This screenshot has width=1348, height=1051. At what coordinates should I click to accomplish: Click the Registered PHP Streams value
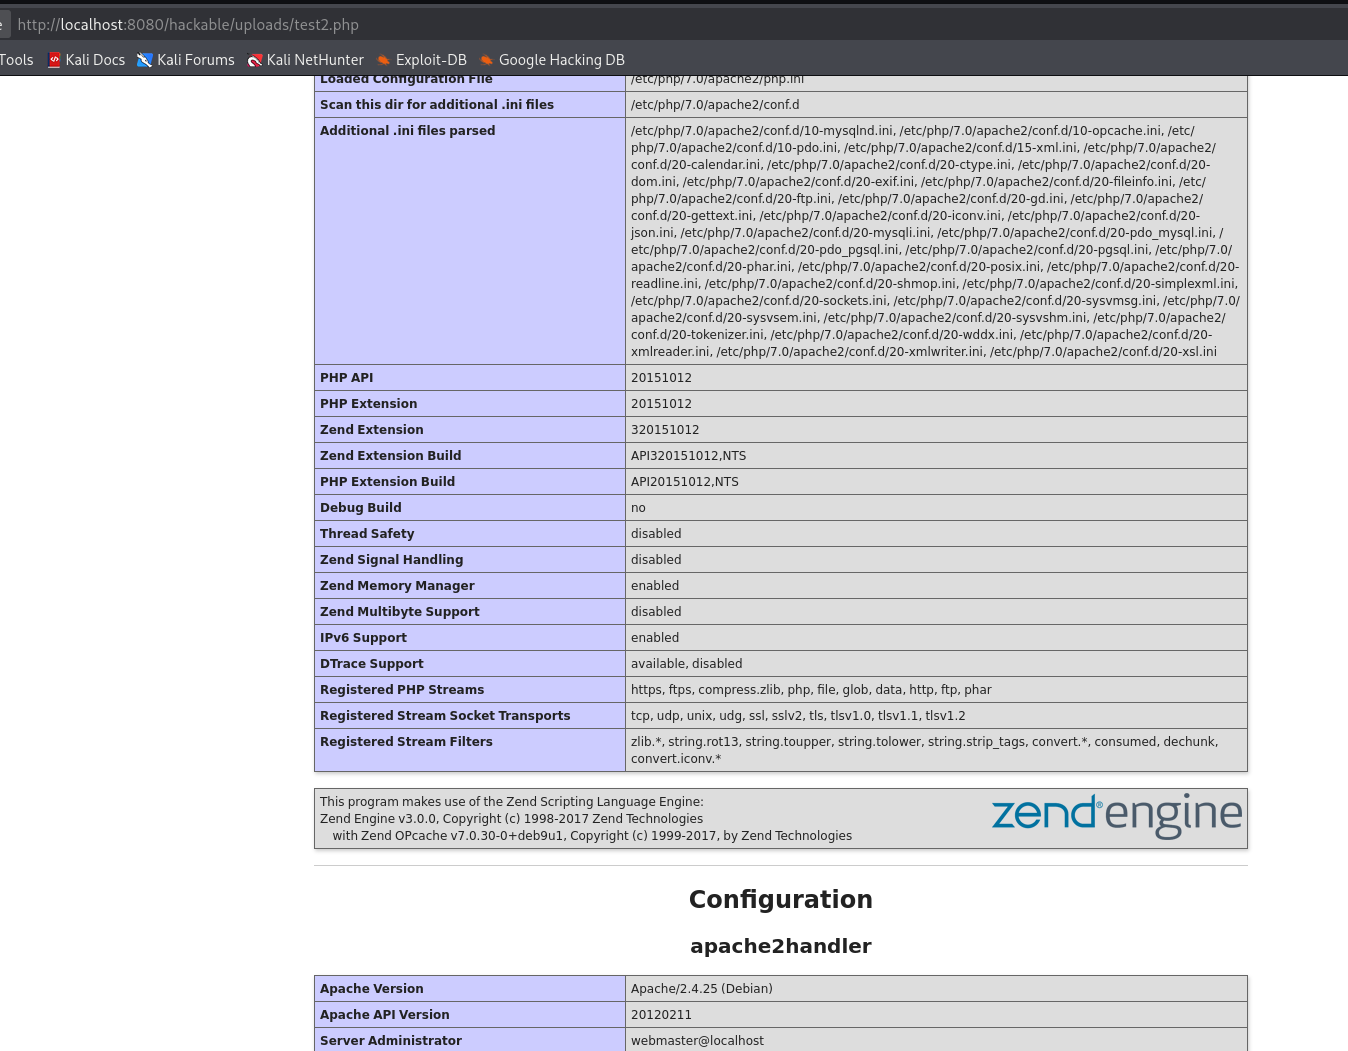click(811, 690)
